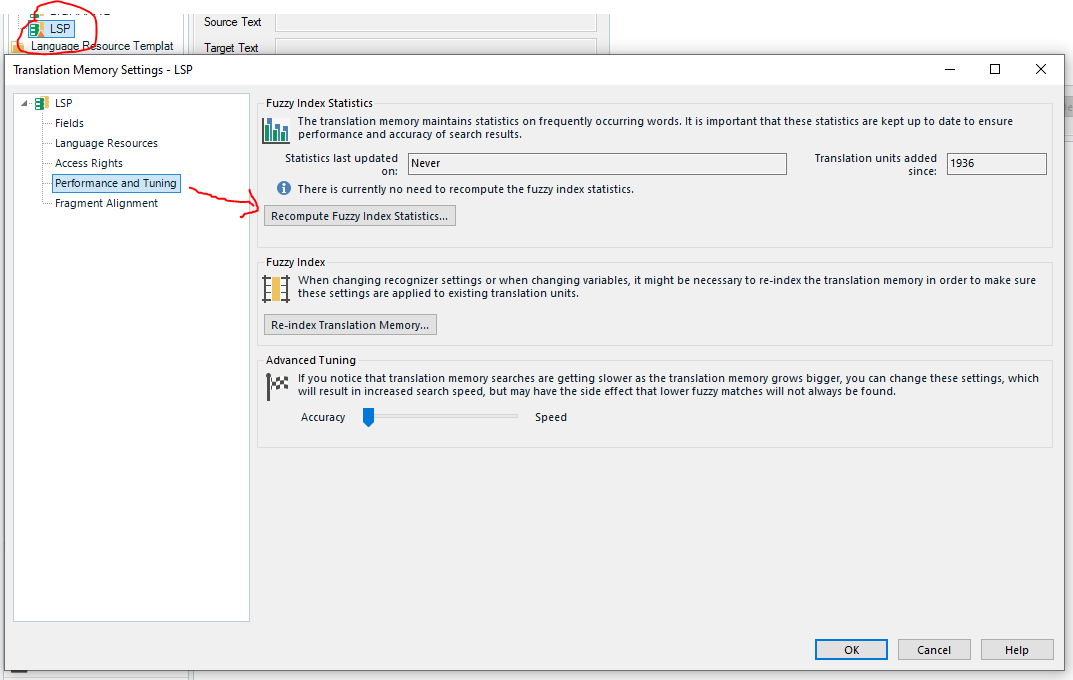Click the Source Text field in background window
1073x680 pixels.
[435, 23]
